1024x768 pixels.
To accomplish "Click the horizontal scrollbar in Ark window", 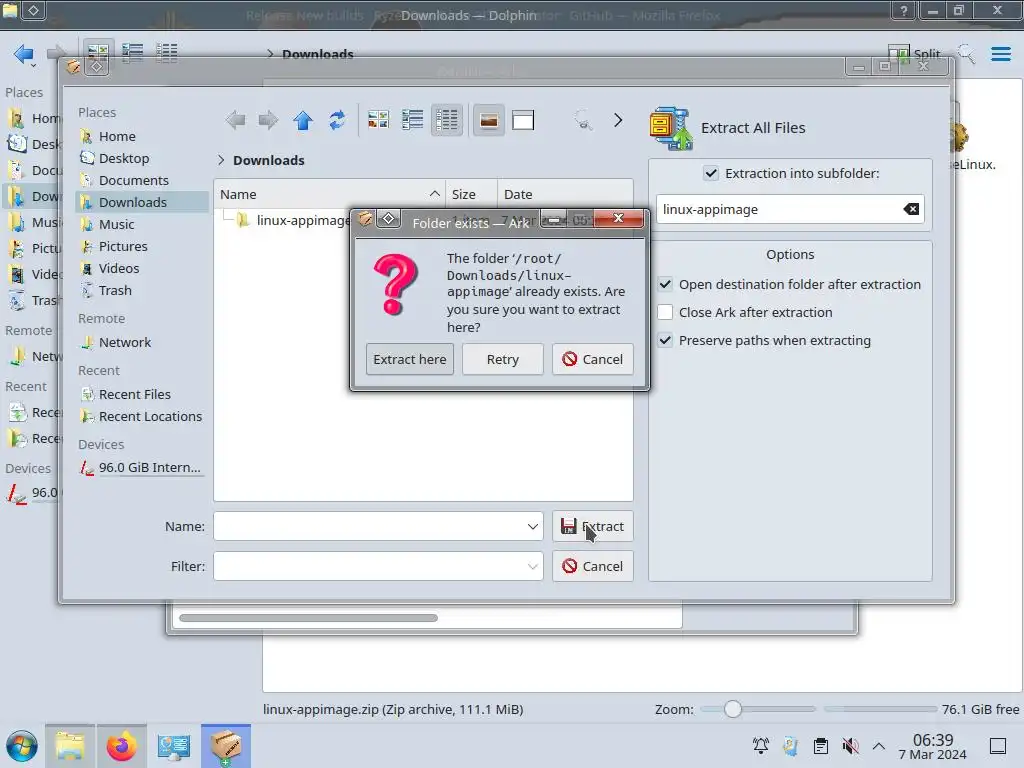I will [x=308, y=618].
